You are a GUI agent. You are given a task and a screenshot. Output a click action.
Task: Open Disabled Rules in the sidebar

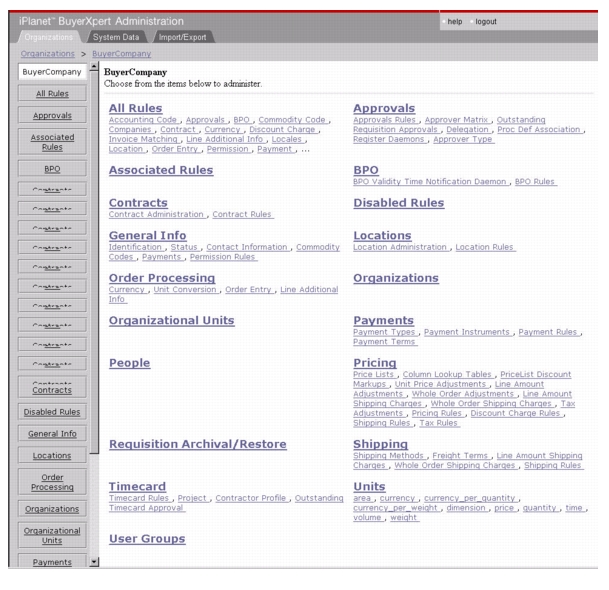(52, 412)
